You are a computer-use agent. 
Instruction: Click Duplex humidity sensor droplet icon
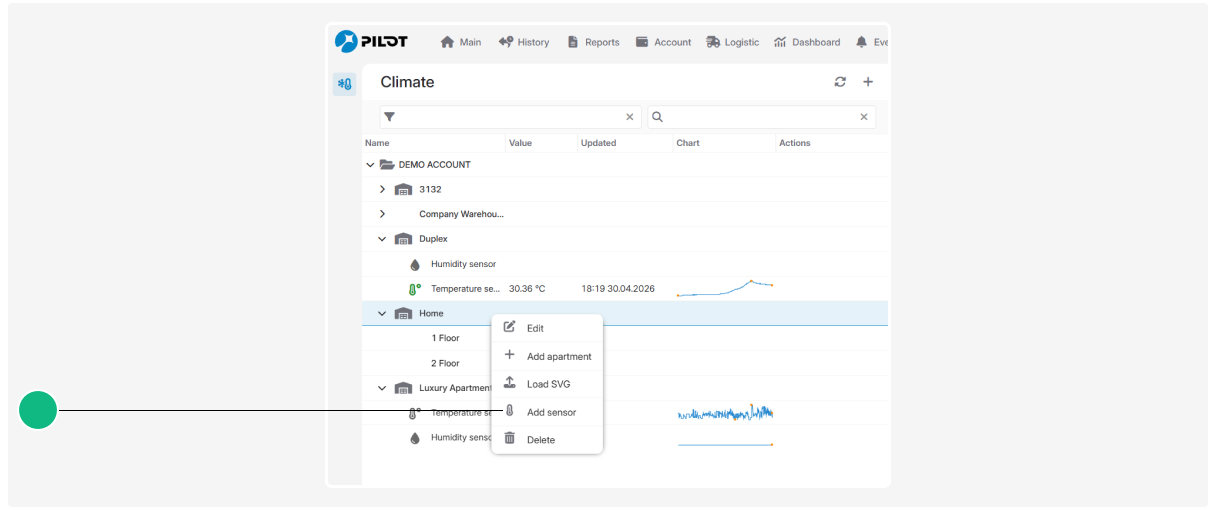[x=415, y=265]
